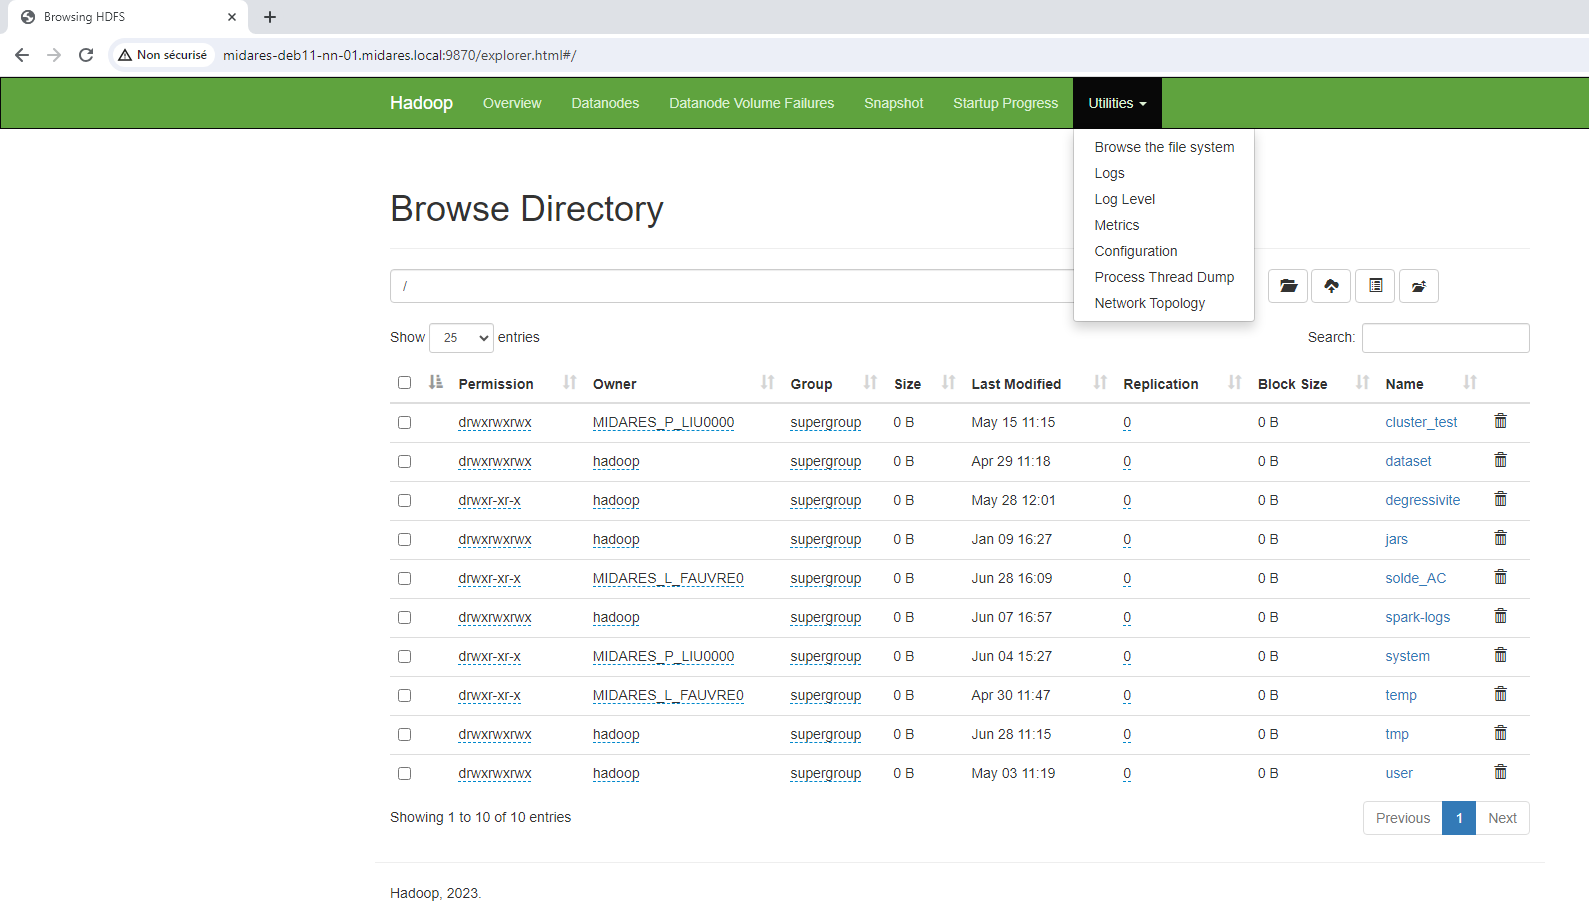Select Log Level in the Utilities menu

(x=1124, y=199)
